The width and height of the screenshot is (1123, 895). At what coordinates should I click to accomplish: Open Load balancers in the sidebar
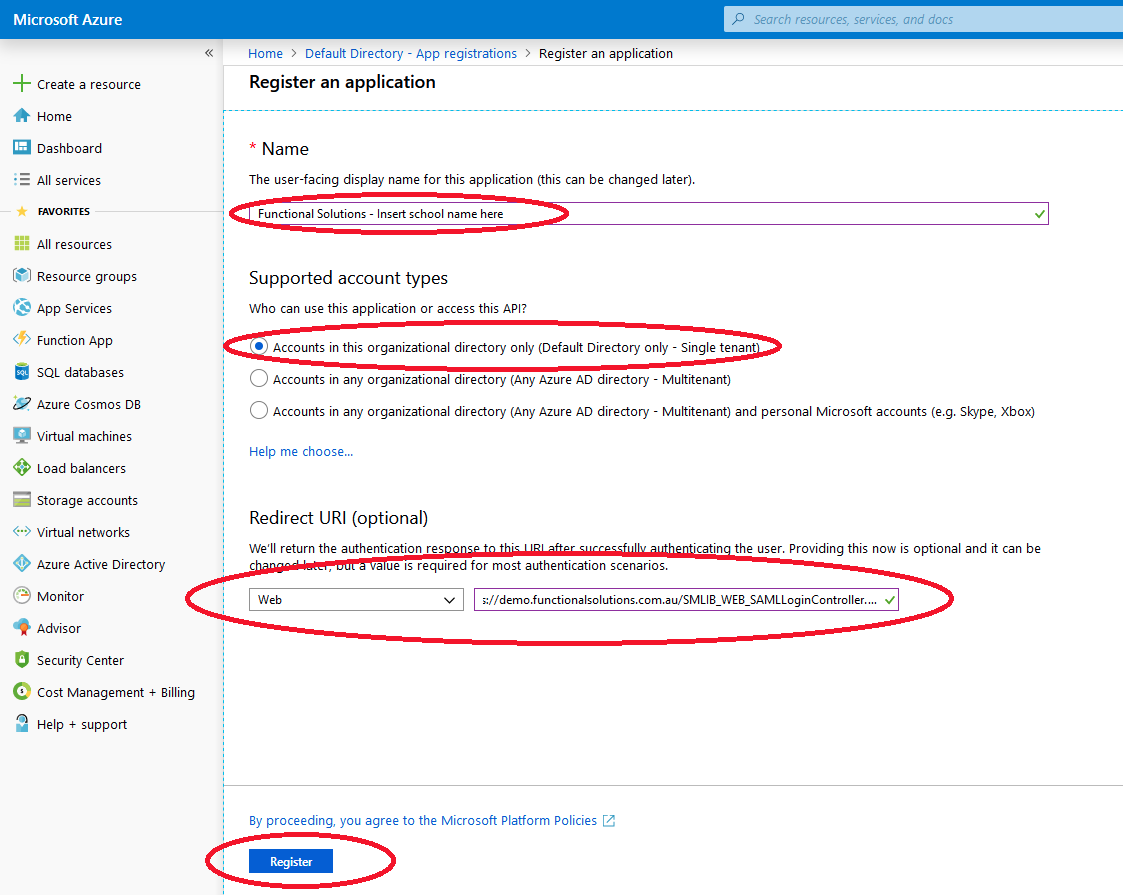point(82,468)
